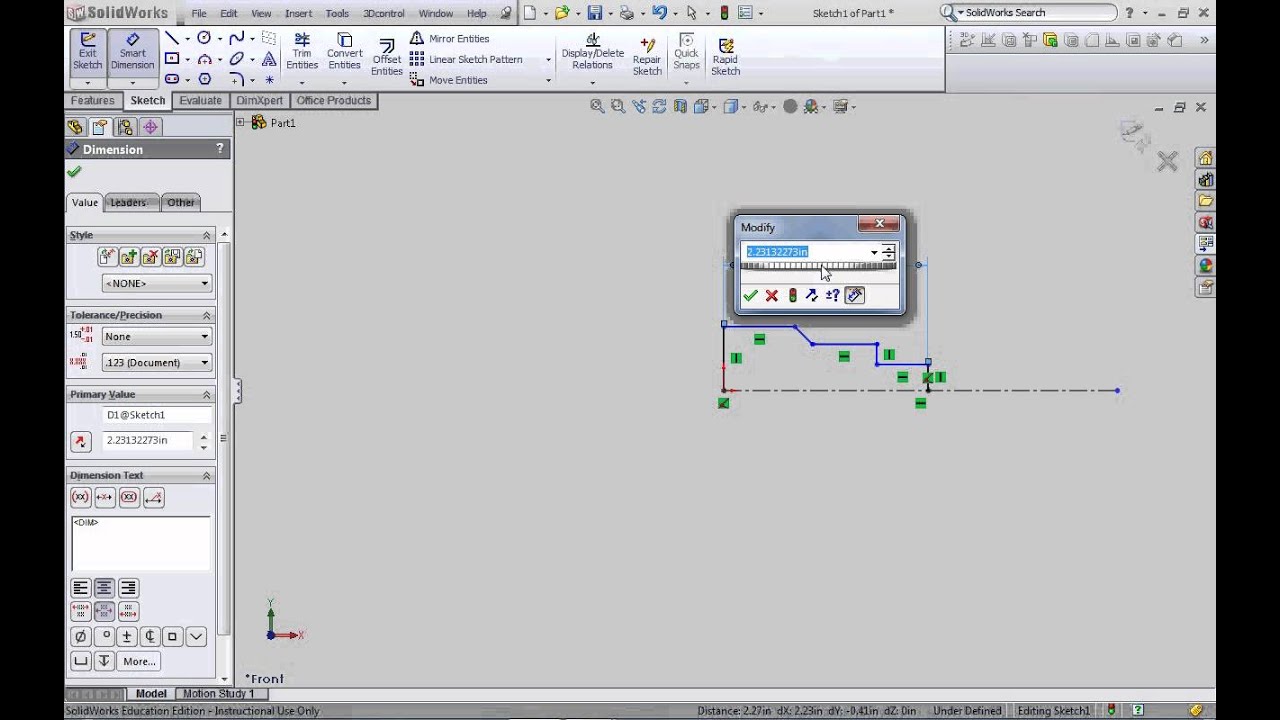The image size is (1280, 720).
Task: Click the Modify dialog value input field
Action: click(806, 252)
